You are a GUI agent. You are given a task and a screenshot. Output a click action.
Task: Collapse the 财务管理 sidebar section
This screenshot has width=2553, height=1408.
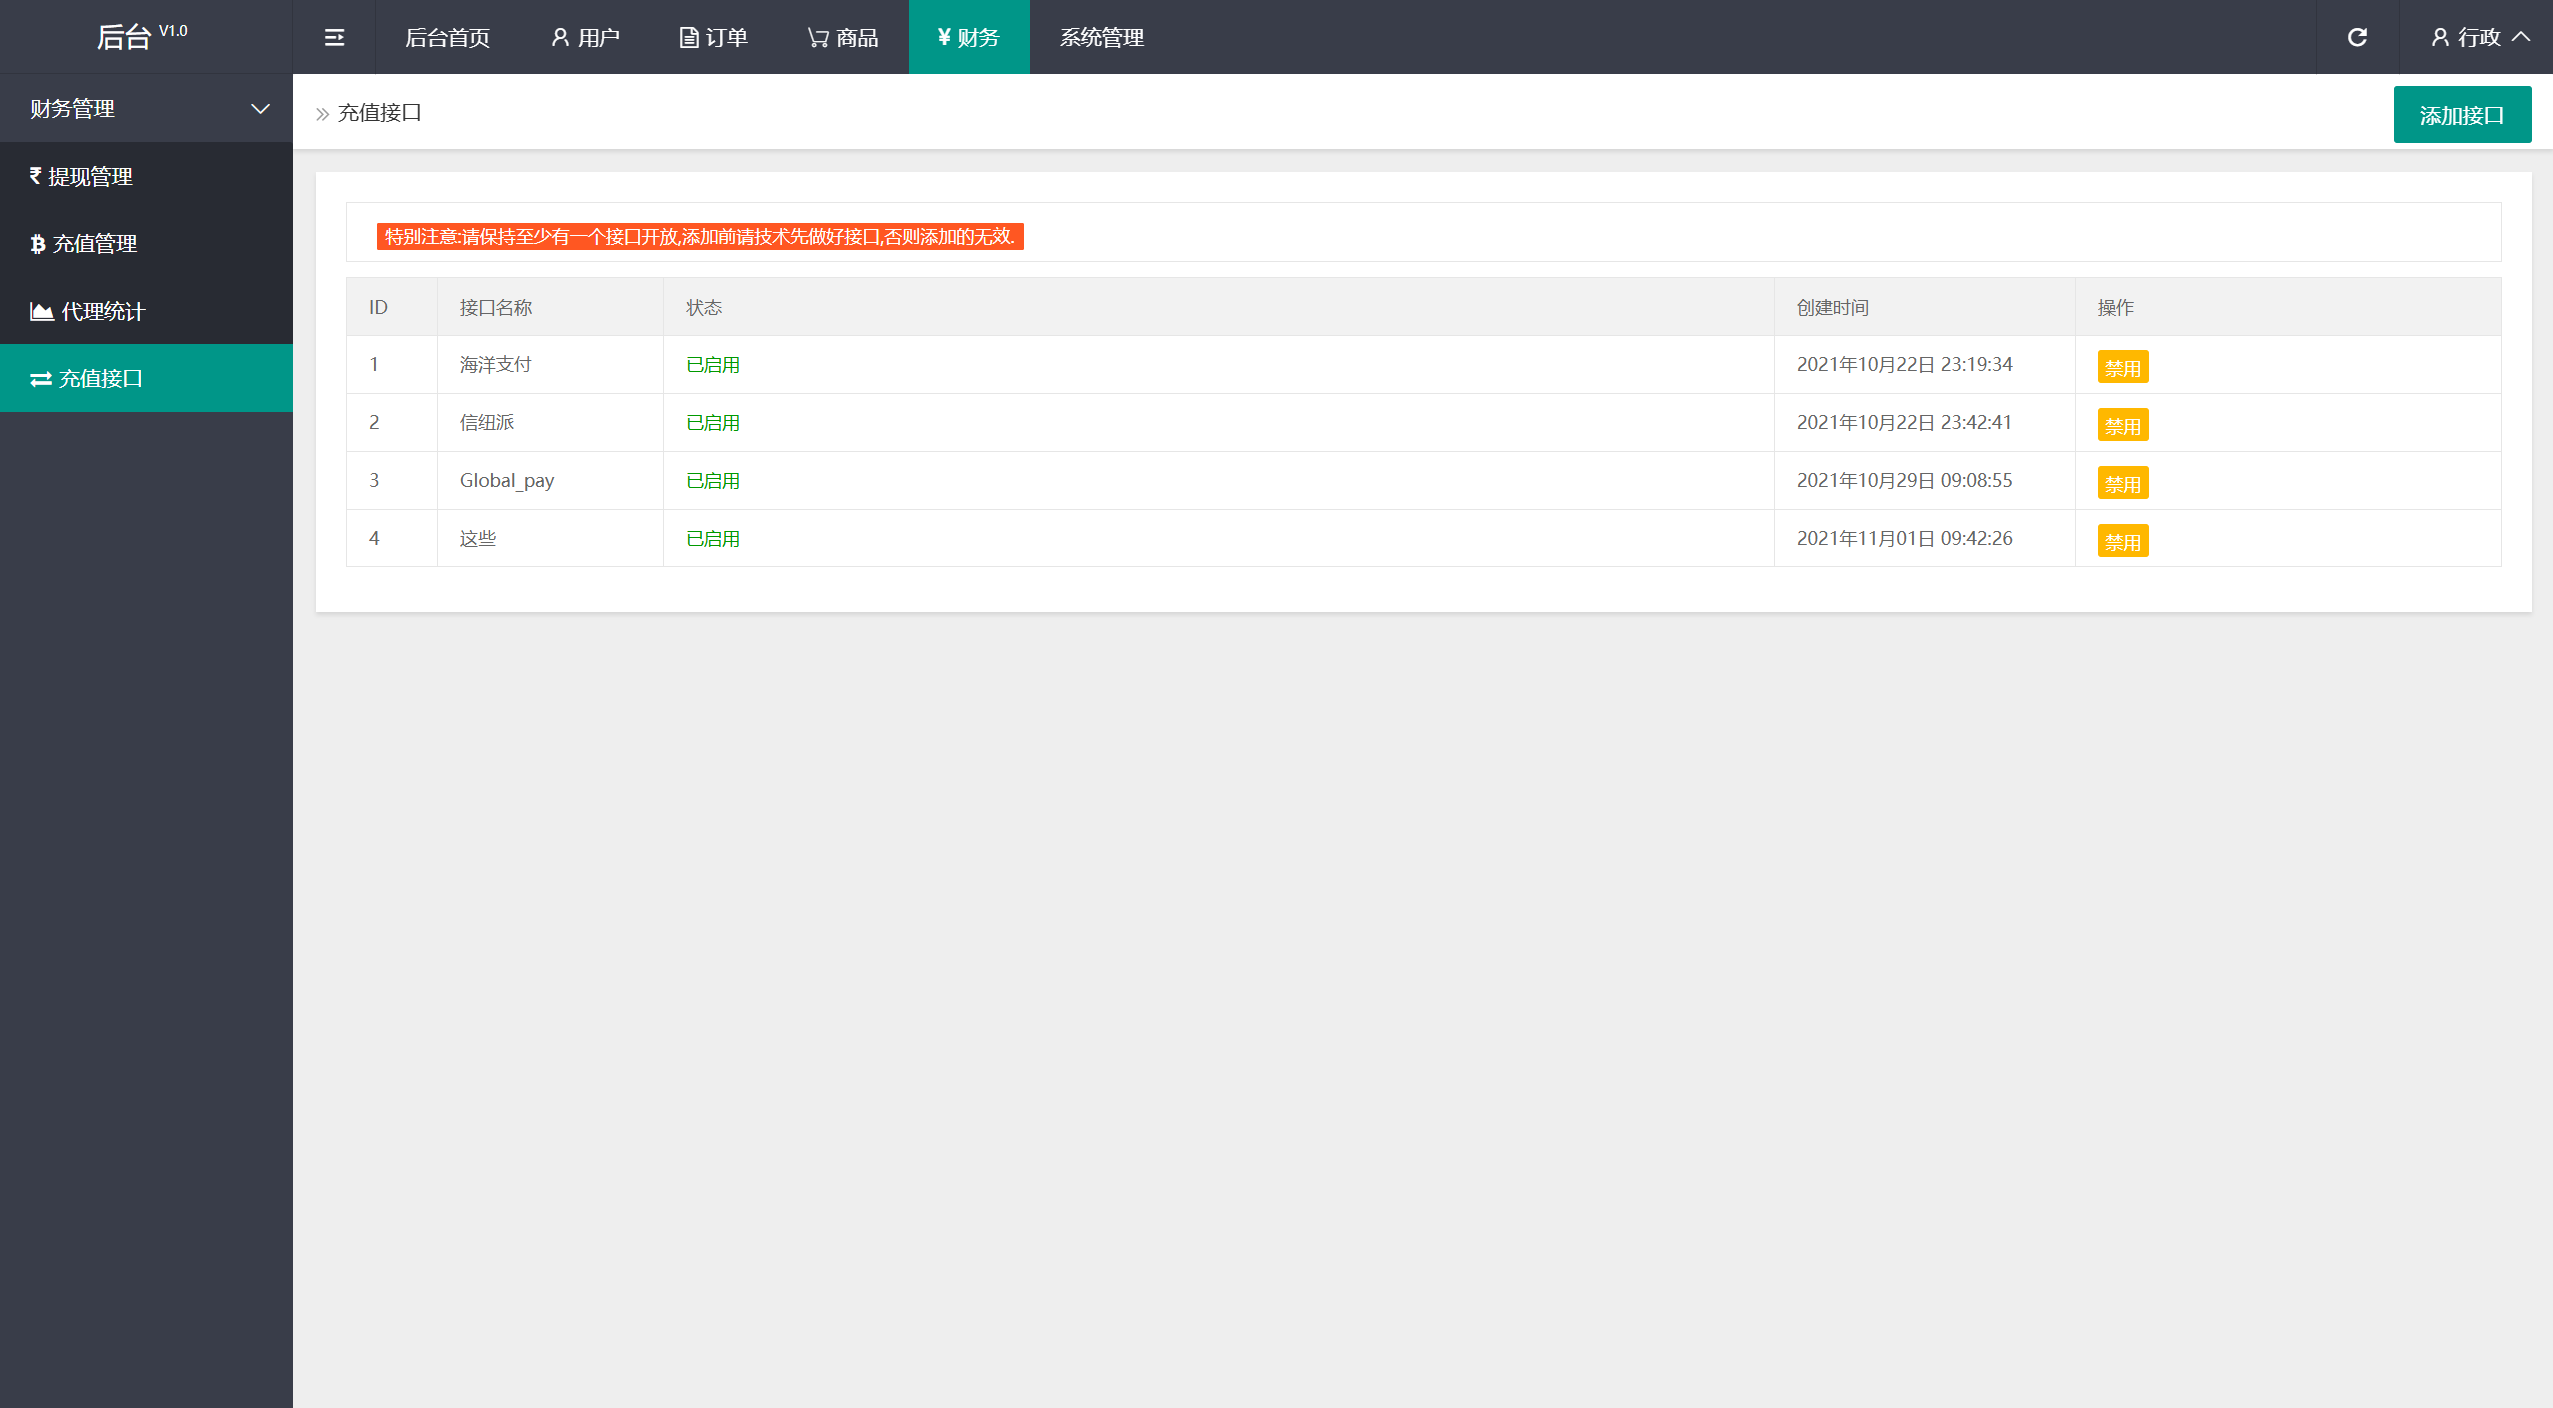pos(146,108)
